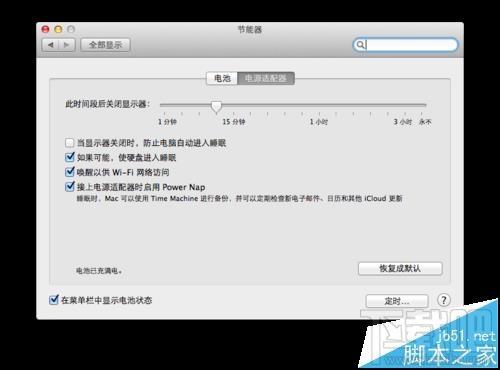Open help with the question mark button

click(444, 300)
